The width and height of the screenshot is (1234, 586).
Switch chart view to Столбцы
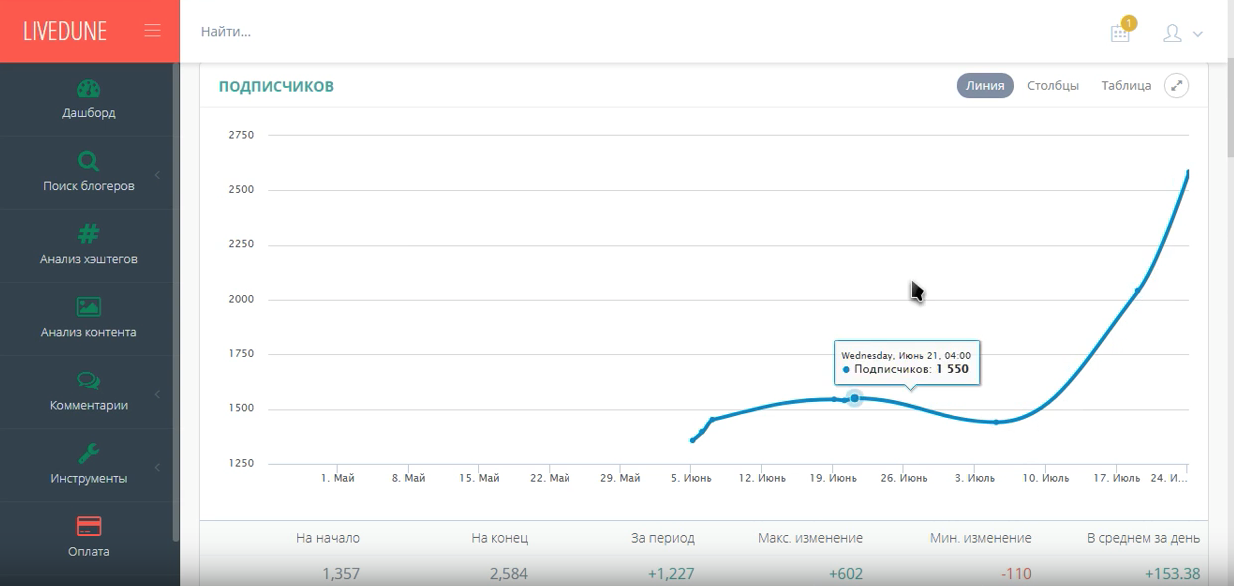point(1053,86)
